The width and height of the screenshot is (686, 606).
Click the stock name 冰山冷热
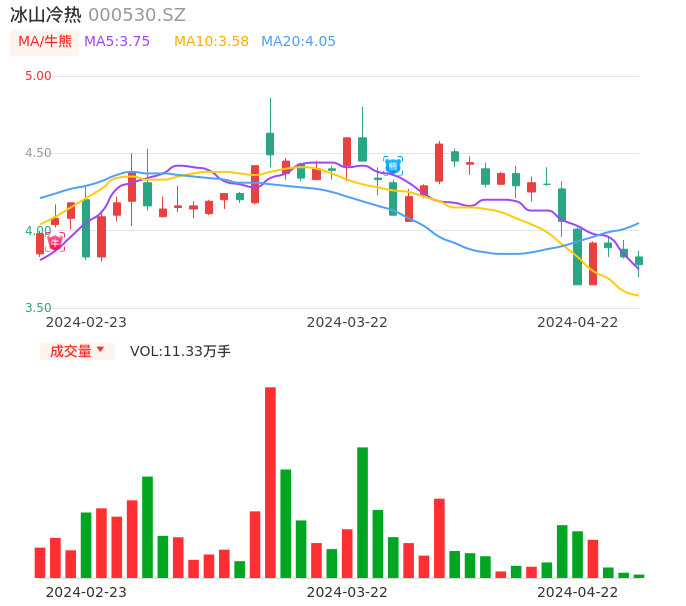coord(46,15)
